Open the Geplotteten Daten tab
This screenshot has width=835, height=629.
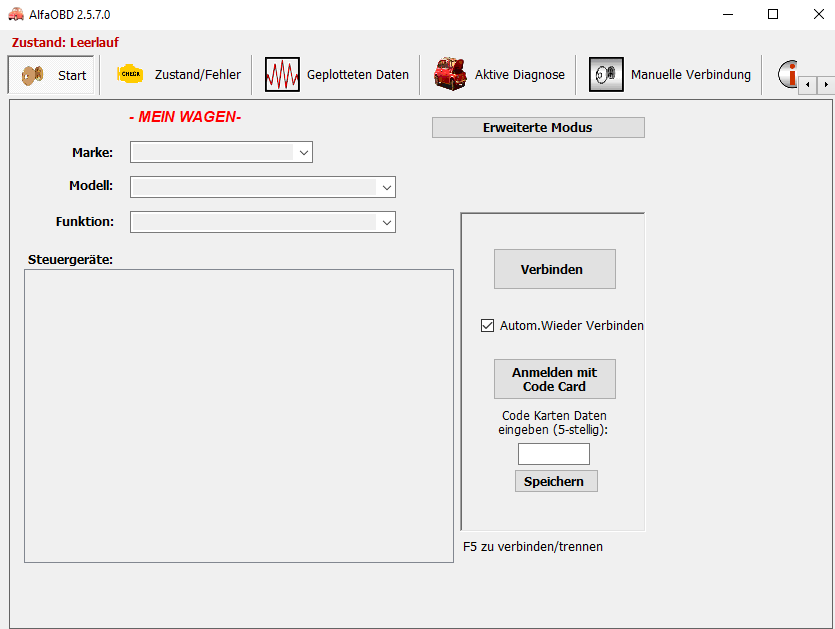coord(337,75)
